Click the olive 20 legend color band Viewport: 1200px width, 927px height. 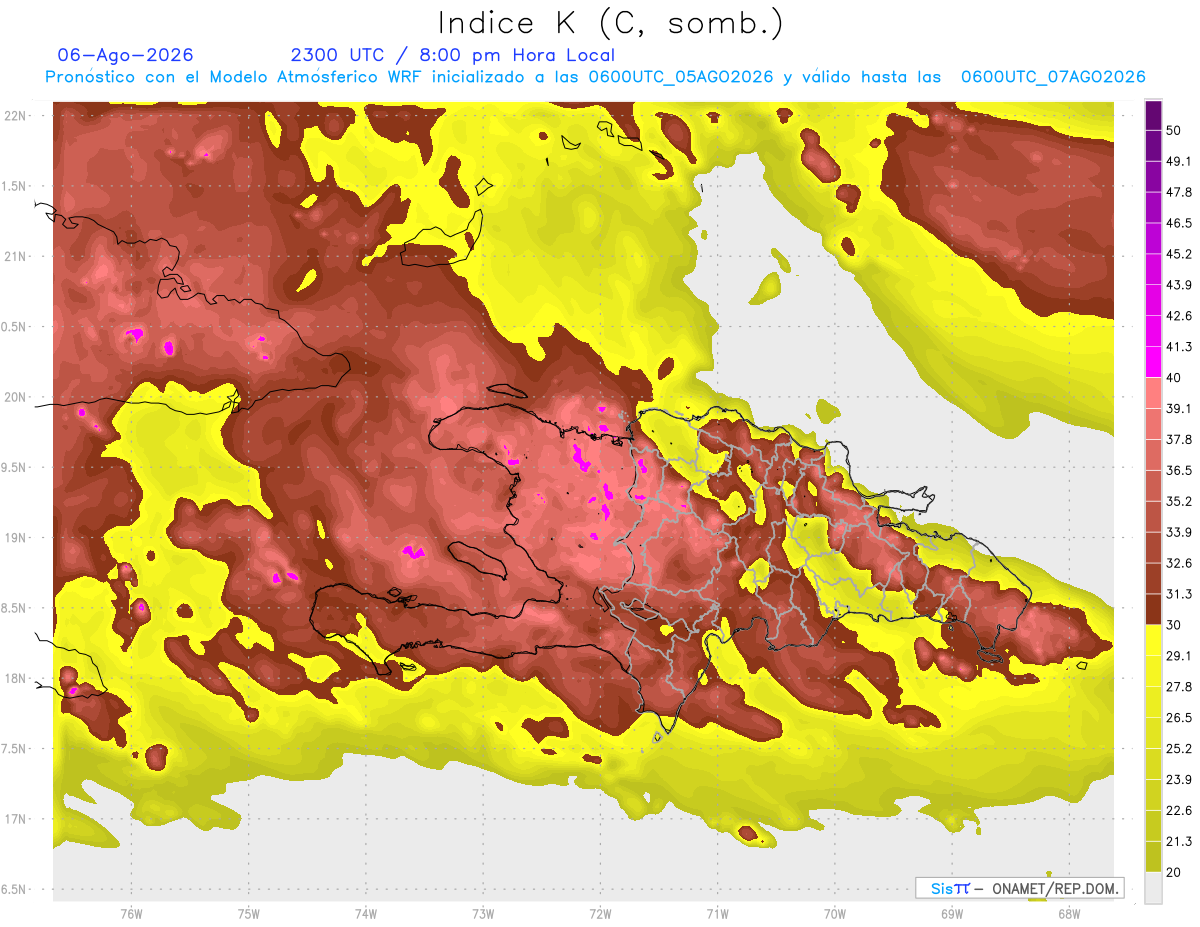click(1153, 857)
